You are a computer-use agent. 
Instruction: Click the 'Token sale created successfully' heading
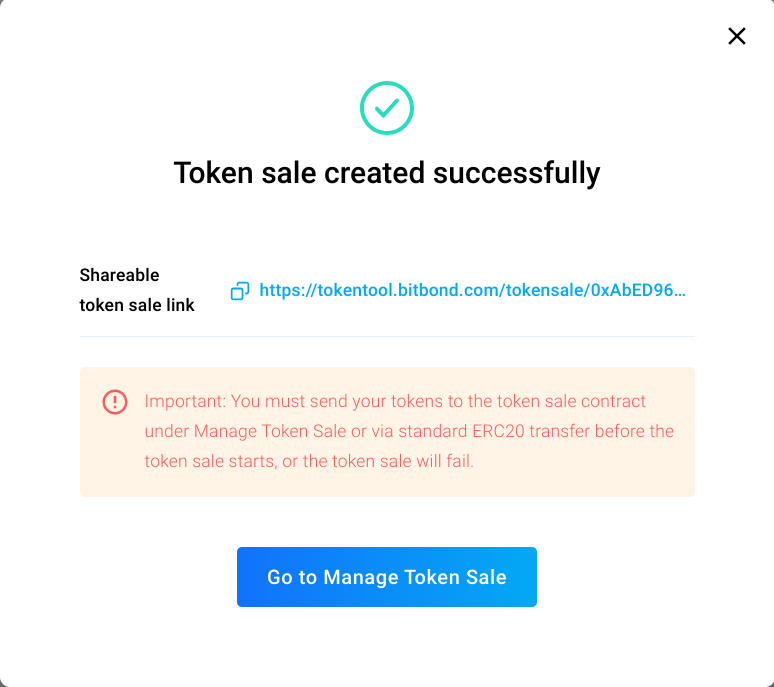pyautogui.click(x=387, y=173)
